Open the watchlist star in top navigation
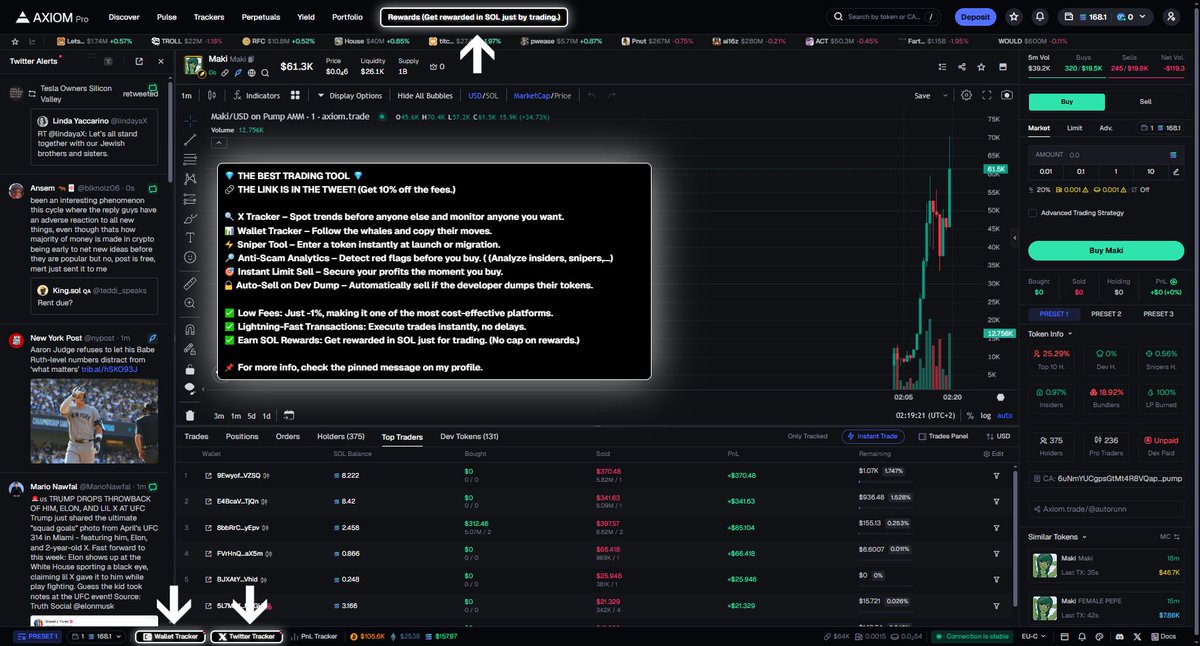The height and width of the screenshot is (646, 1200). (x=1015, y=17)
